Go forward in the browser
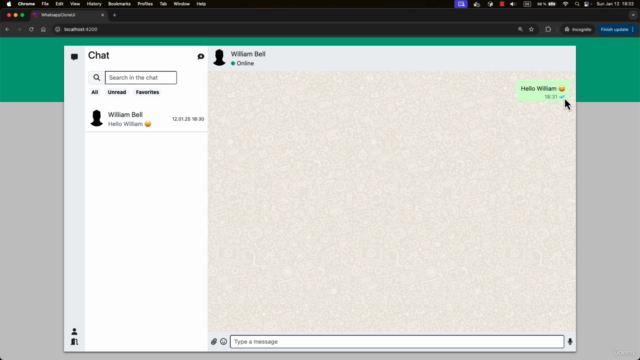Viewport: 640px width, 360px height. 19,29
